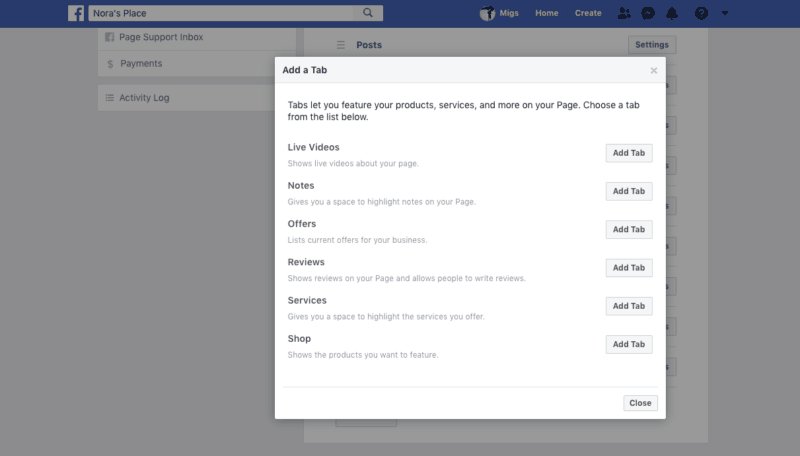800x456 pixels.
Task: Open Migs profile link
Action: pos(509,13)
